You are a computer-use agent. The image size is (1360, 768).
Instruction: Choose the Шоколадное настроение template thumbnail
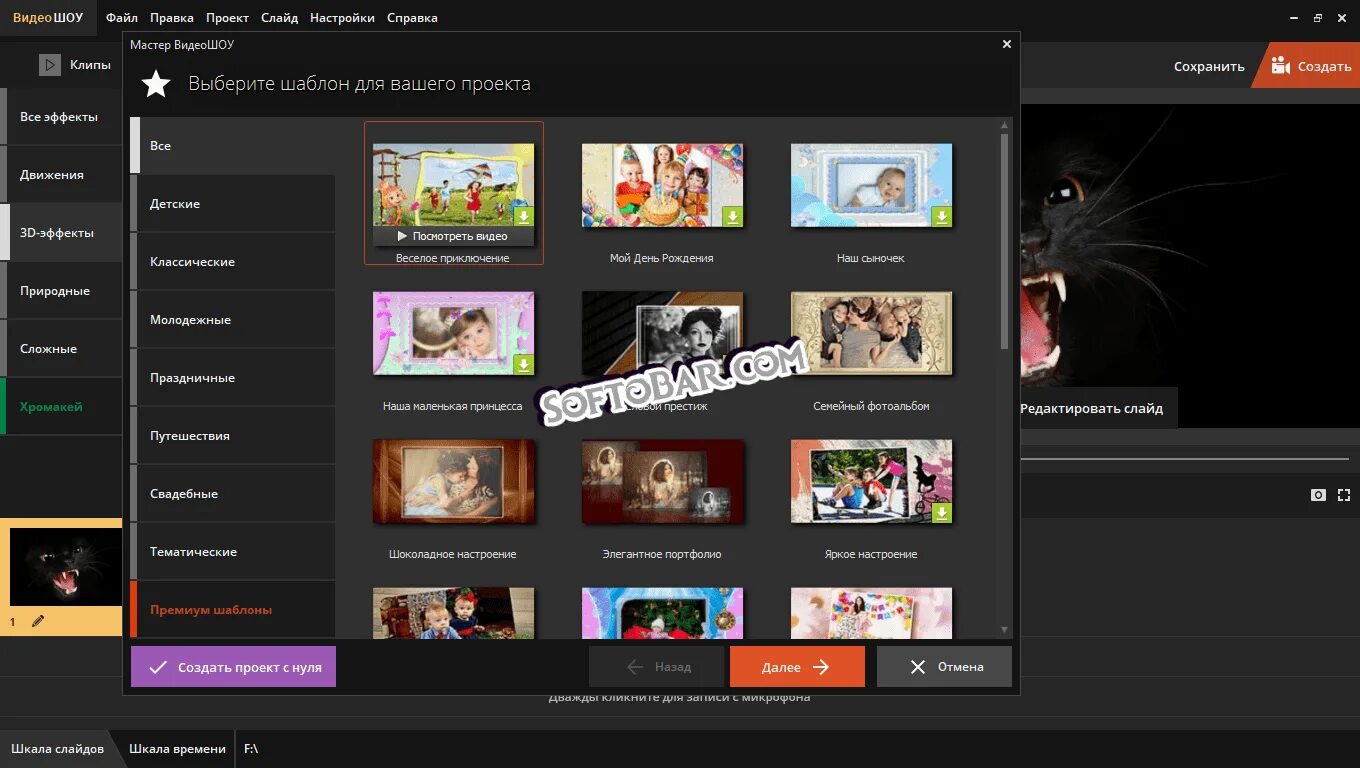[x=453, y=481]
